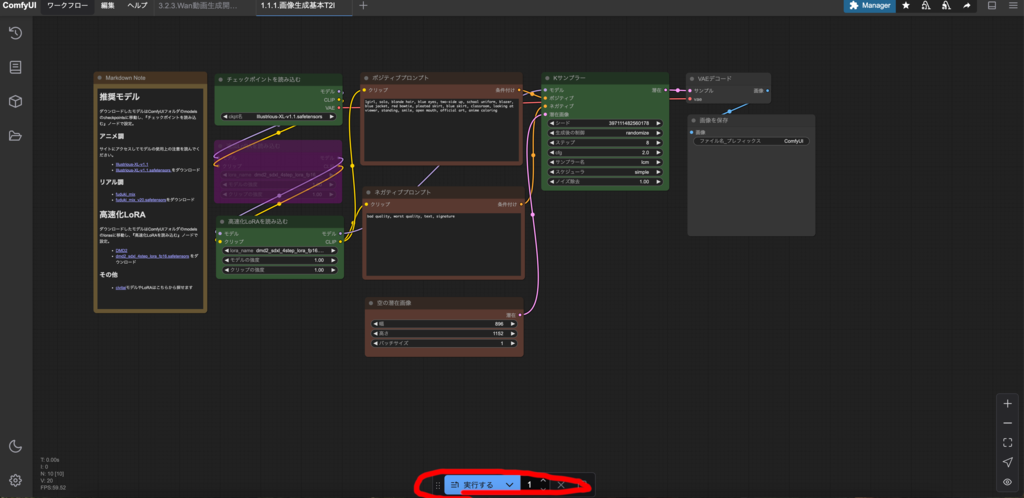Toggle dark theme moon icon
Image resolution: width=1024 pixels, height=498 pixels.
click(x=15, y=446)
